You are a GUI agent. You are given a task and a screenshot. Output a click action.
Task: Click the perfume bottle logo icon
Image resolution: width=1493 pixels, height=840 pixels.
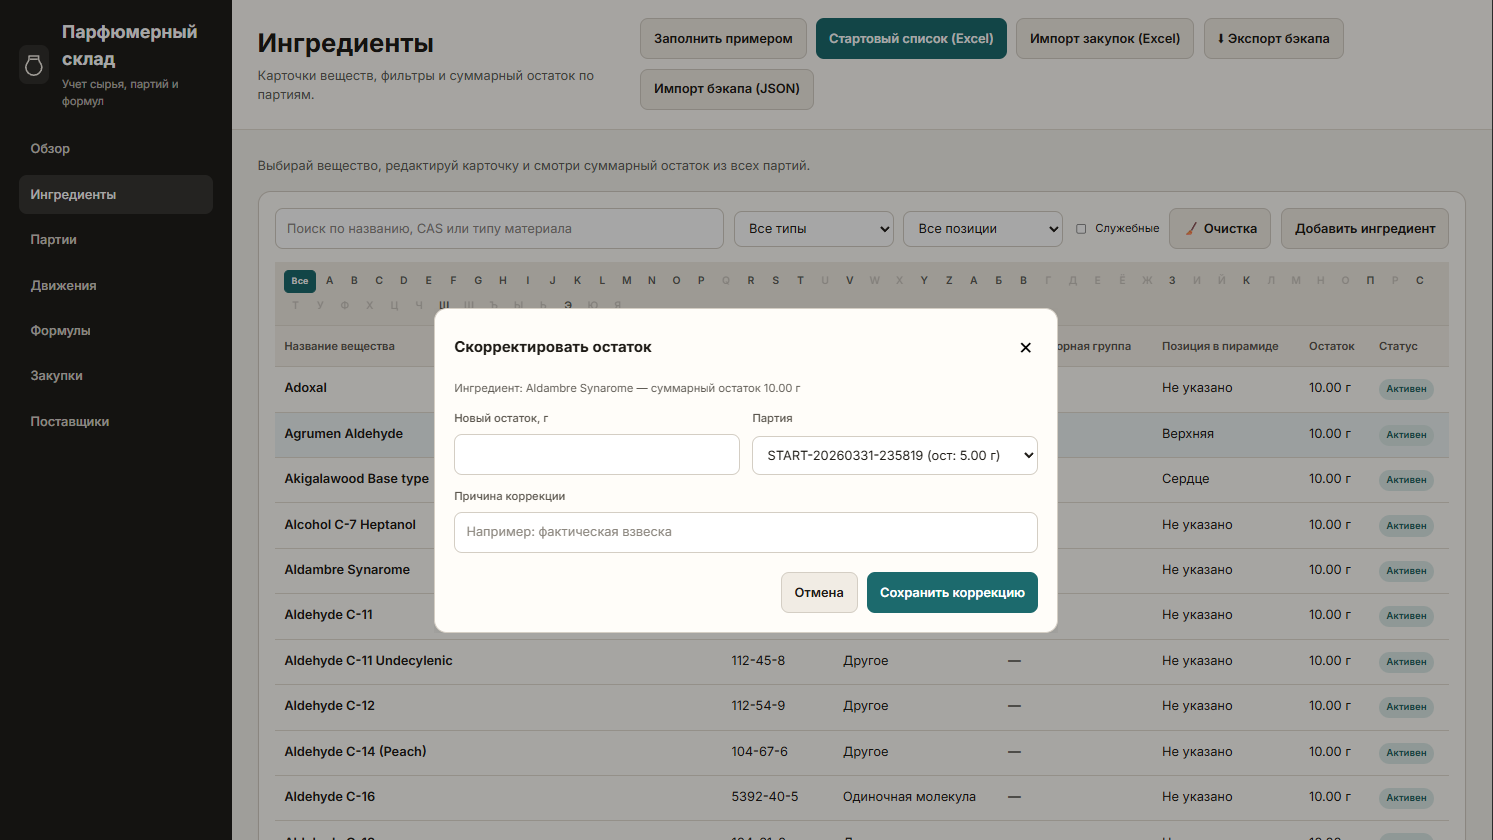pyautogui.click(x=34, y=65)
